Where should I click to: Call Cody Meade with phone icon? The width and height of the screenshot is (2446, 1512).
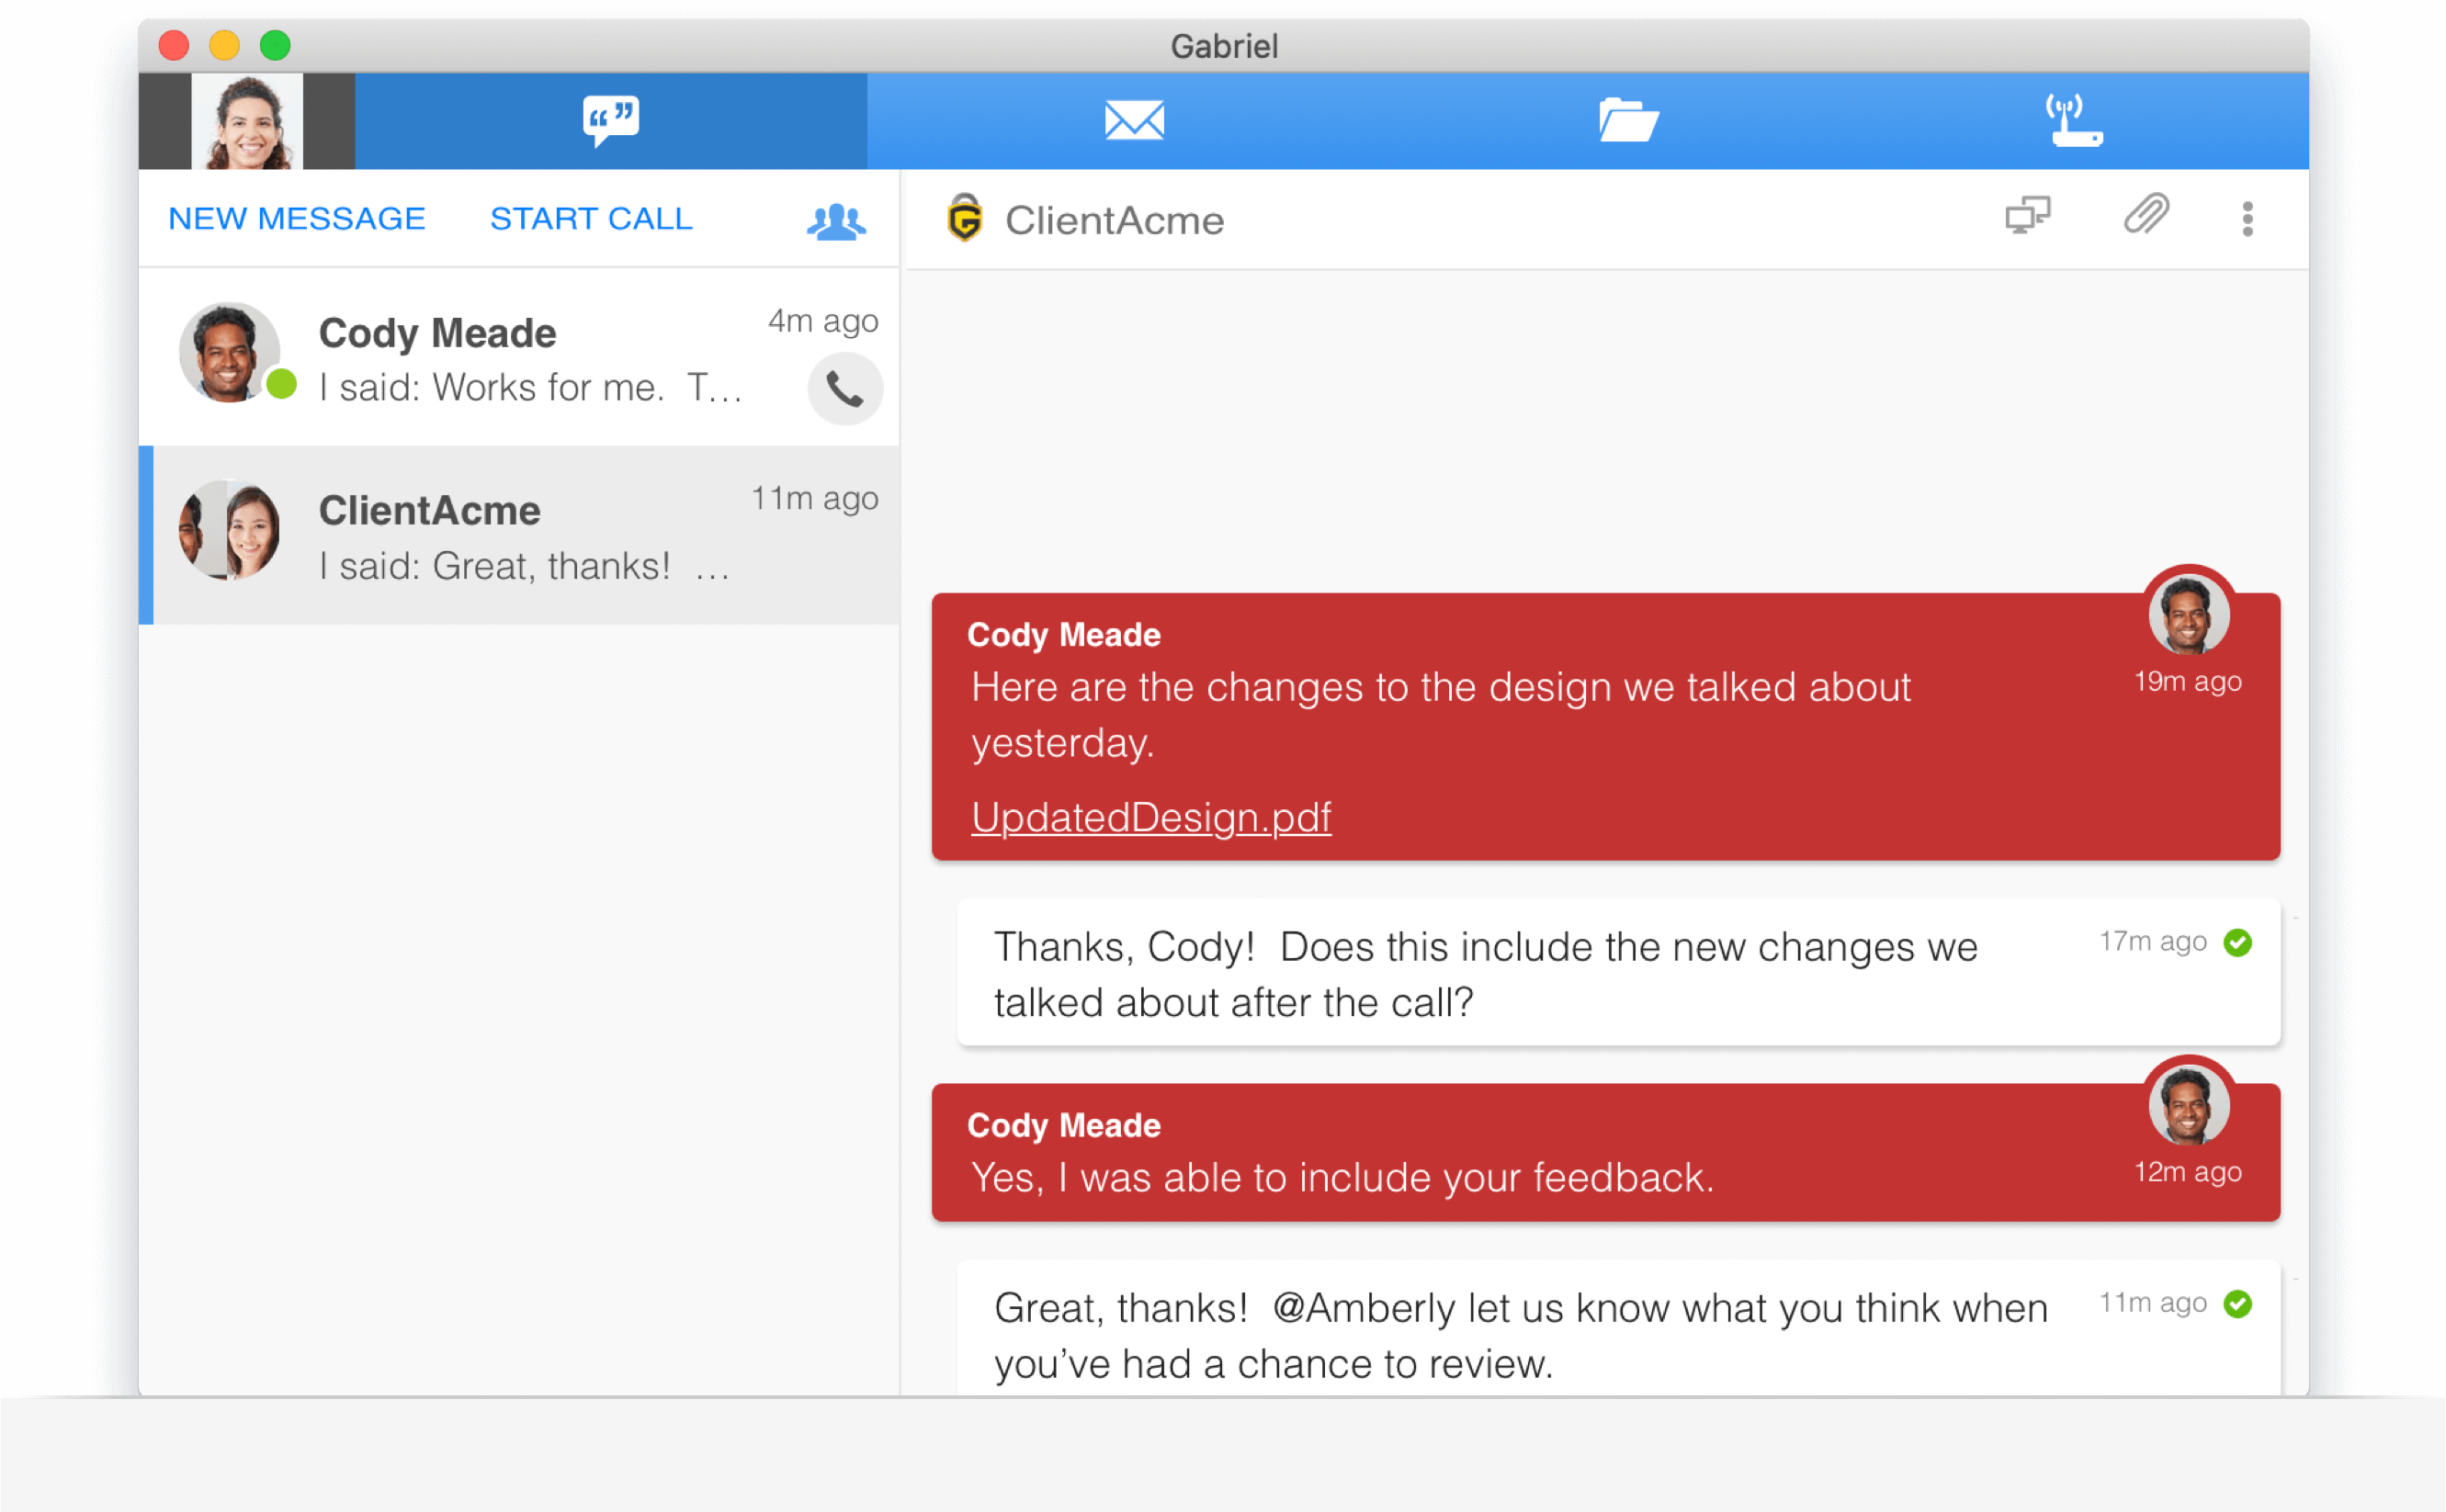pos(845,390)
